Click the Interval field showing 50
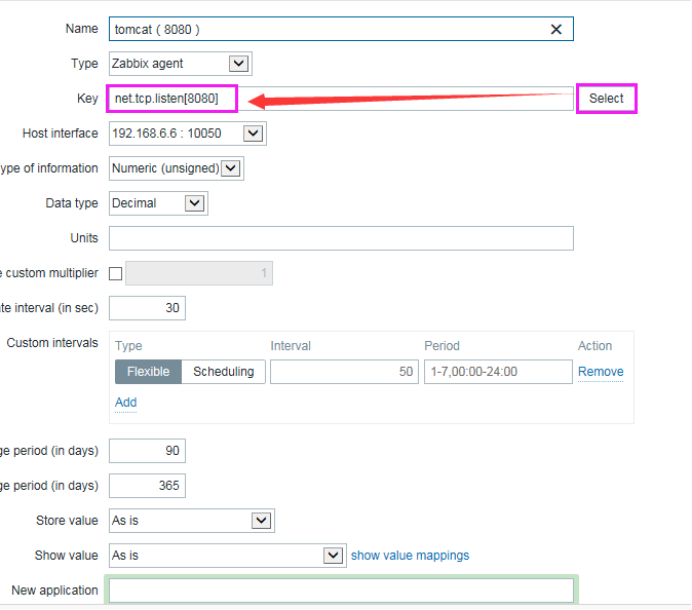 344,372
